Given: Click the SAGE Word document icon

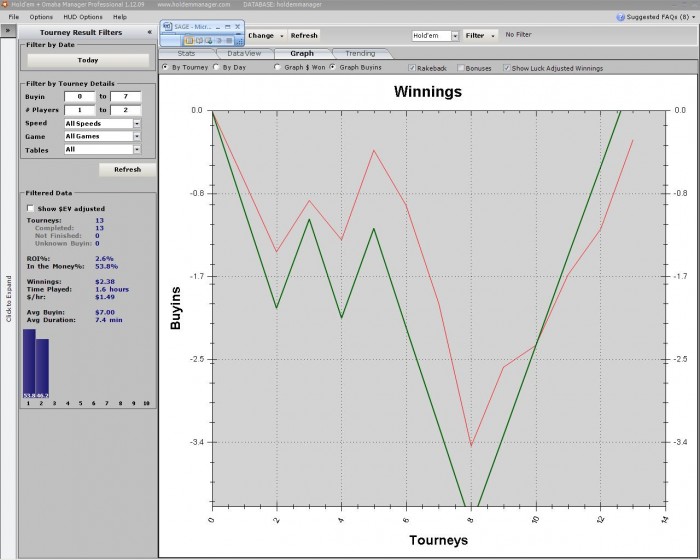Looking at the screenshot, I should coord(167,26).
